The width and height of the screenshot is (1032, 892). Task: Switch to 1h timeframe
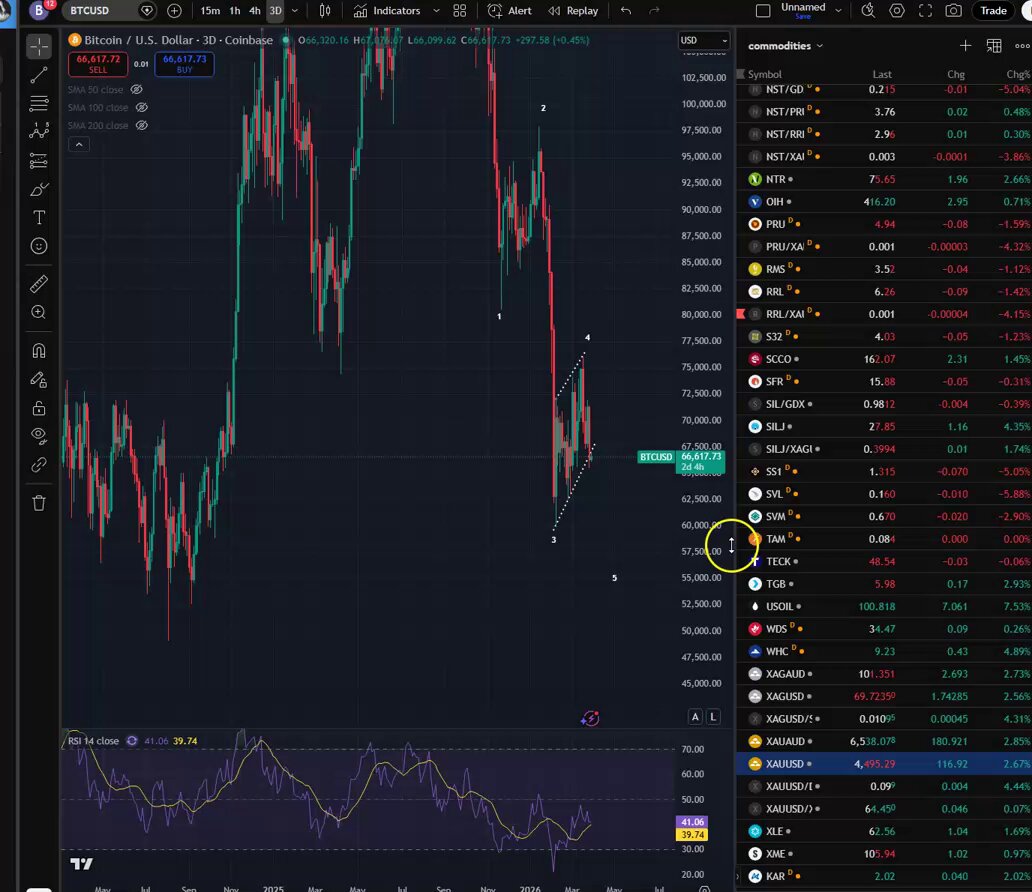tap(235, 11)
